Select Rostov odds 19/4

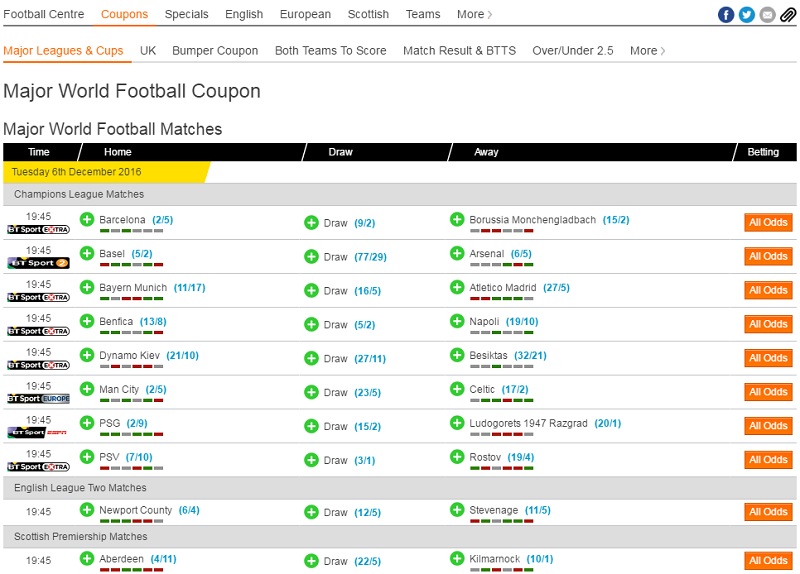point(520,457)
